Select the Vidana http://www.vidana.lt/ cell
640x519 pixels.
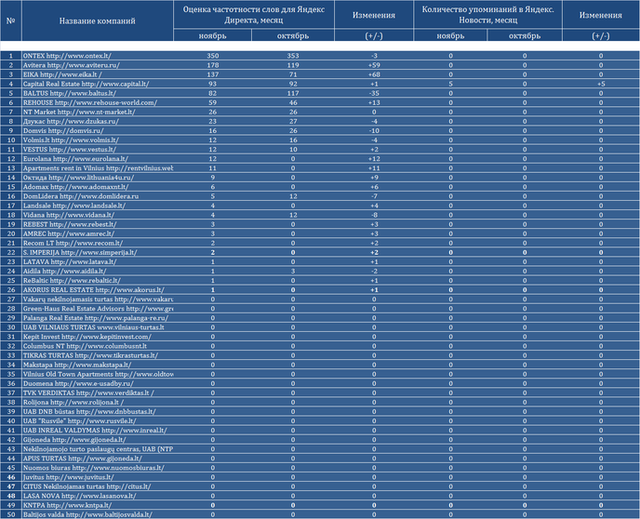[x=97, y=215]
